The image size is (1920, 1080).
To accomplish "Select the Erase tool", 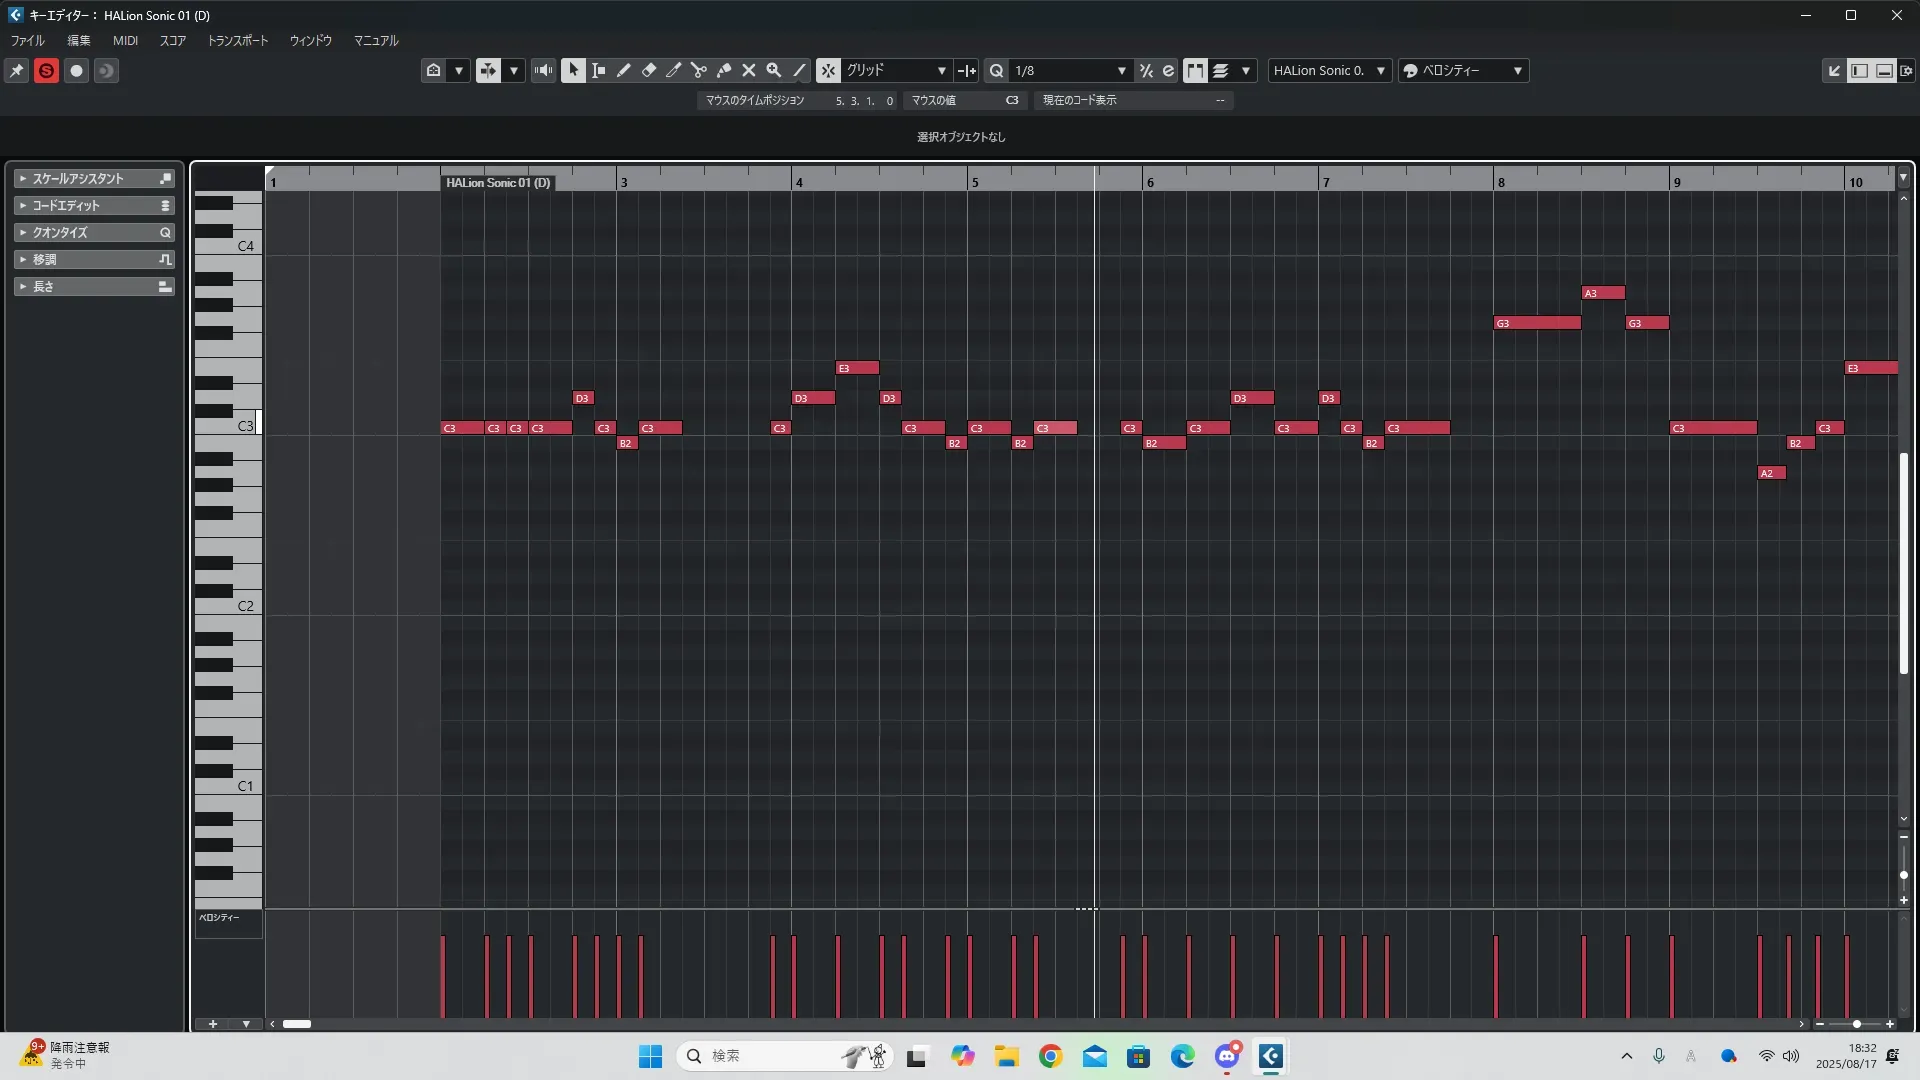I will (648, 70).
